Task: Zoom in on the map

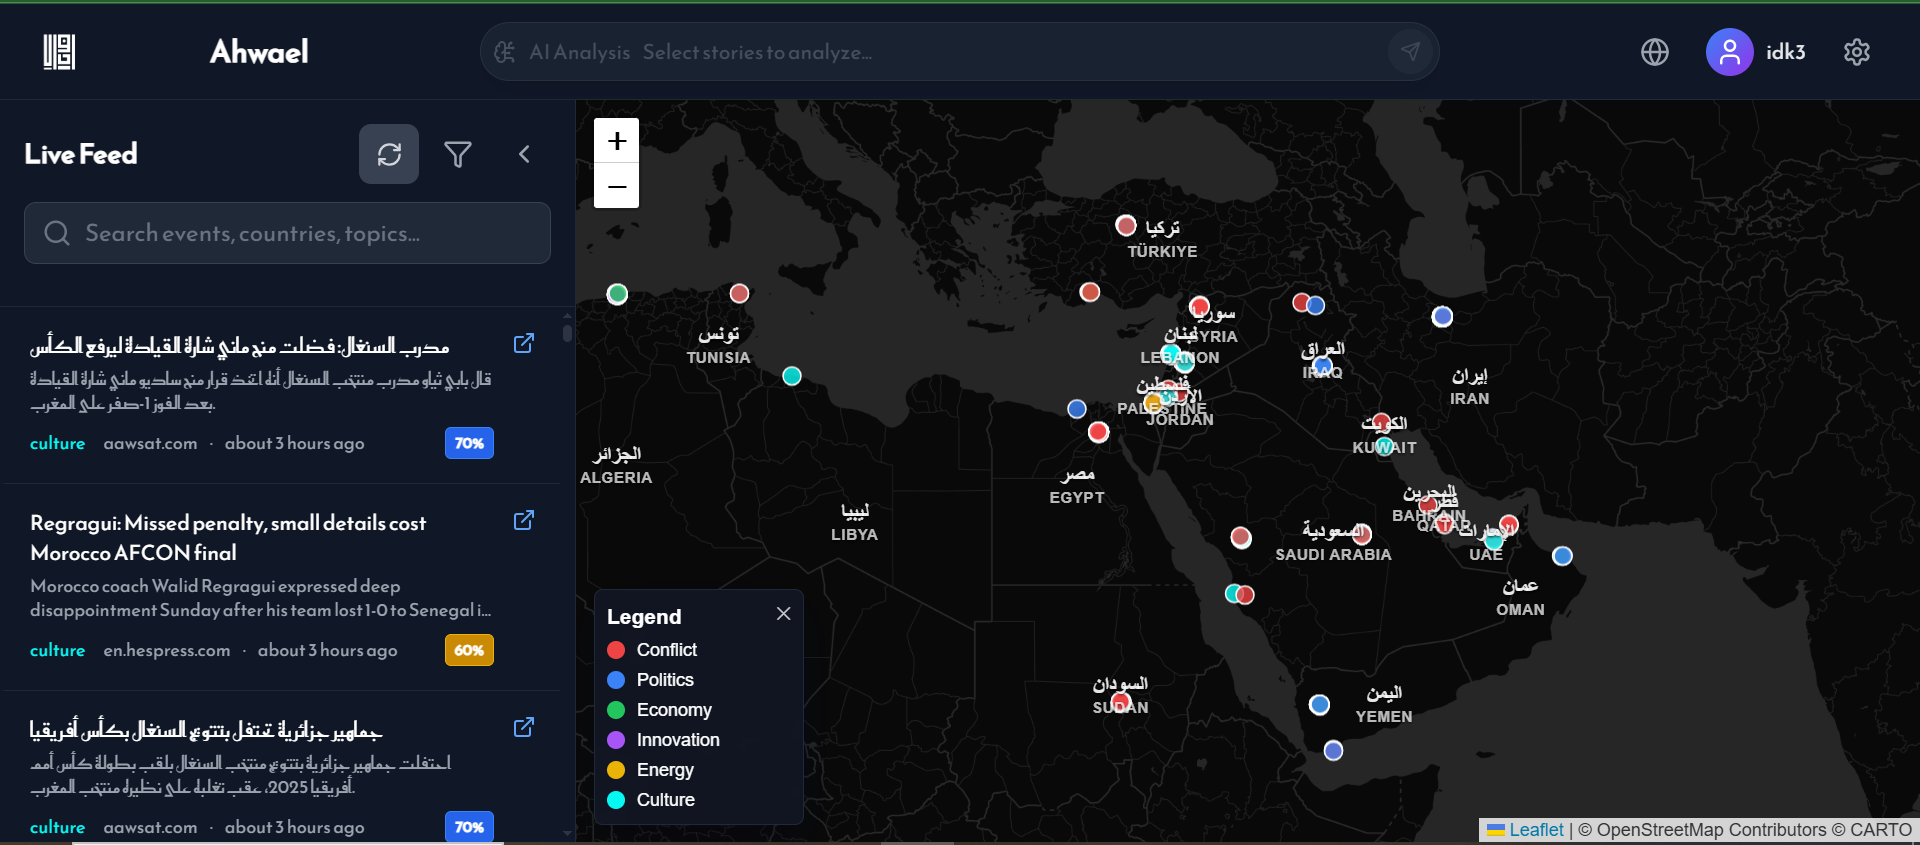Action: coord(617,141)
